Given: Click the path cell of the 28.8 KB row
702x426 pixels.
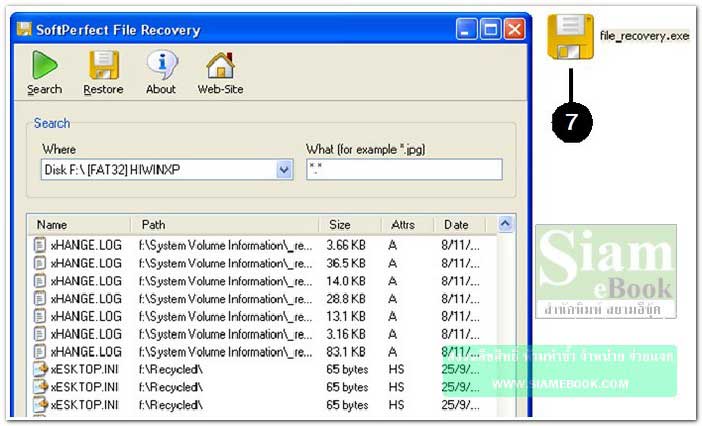Looking at the screenshot, I should pyautogui.click(x=225, y=299).
